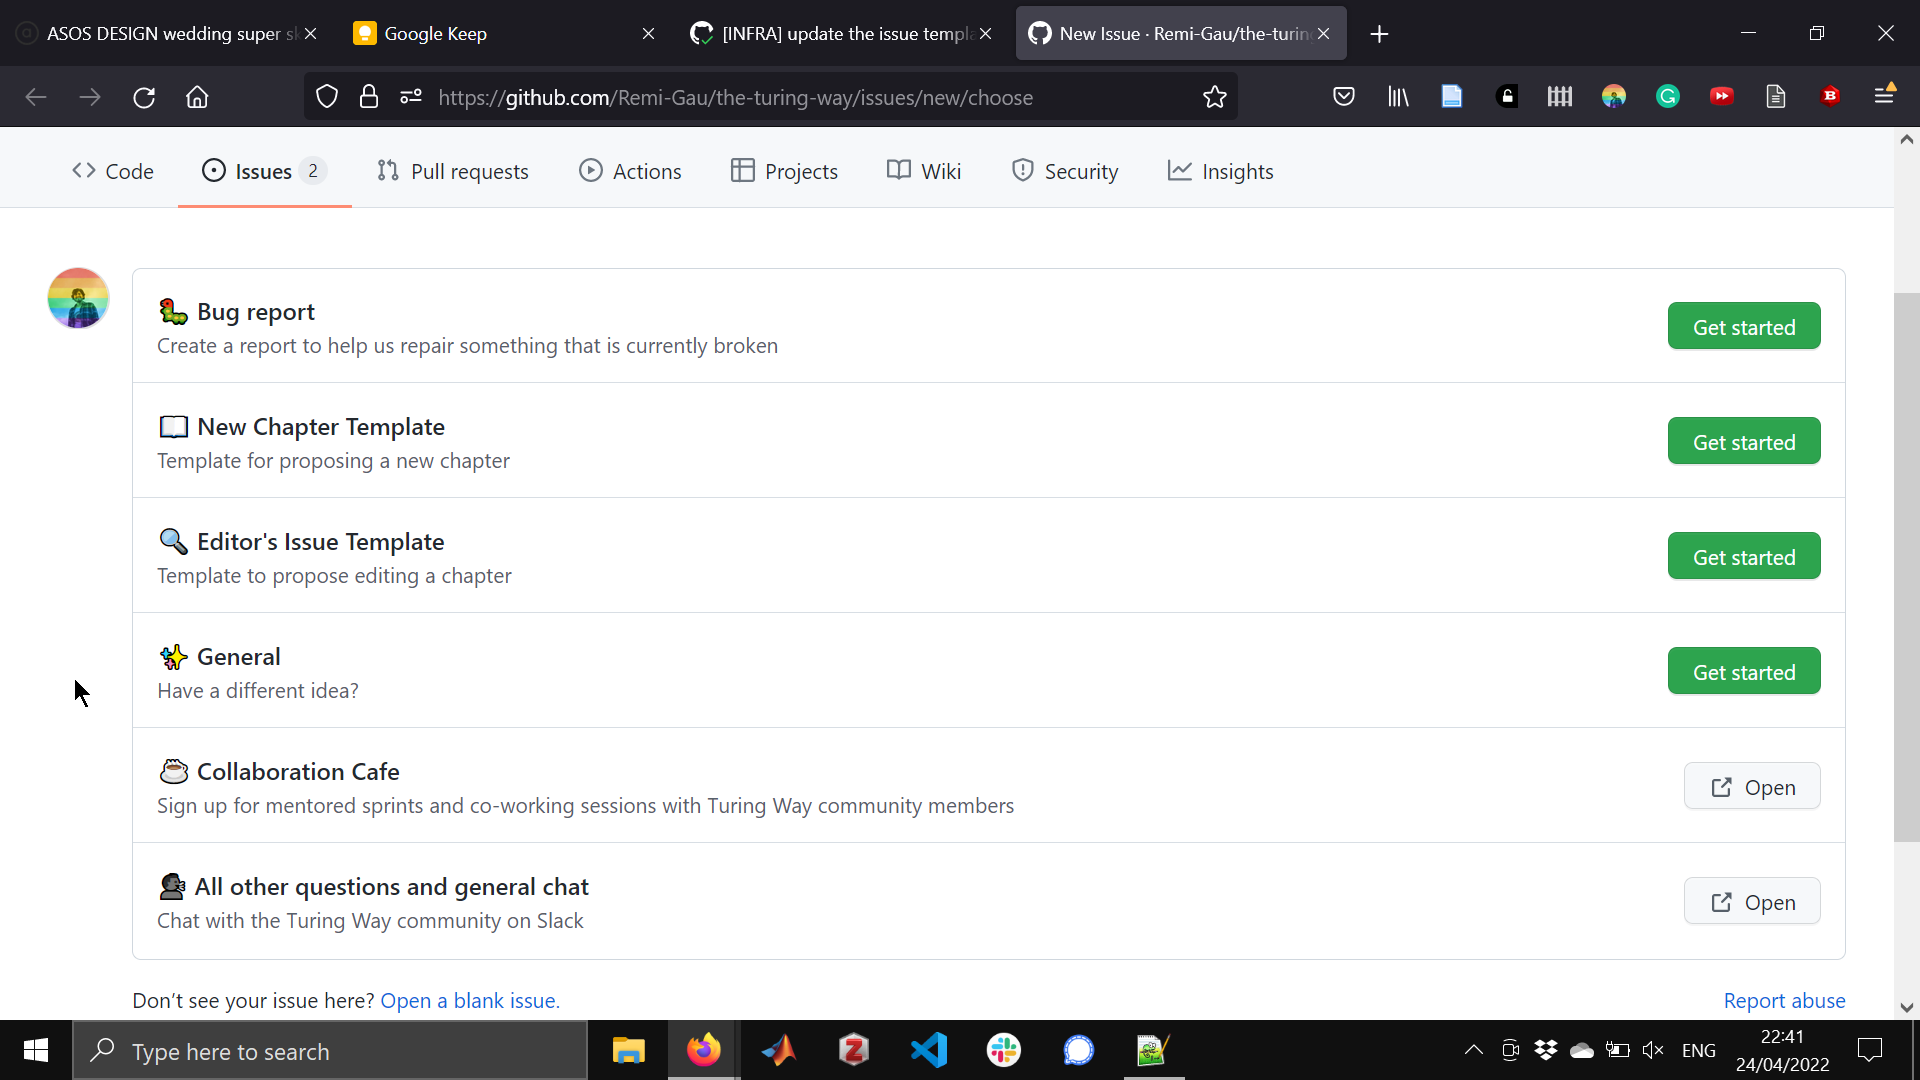This screenshot has height=1080, width=1920.
Task: Click the Firefox reload button
Action: click(x=144, y=97)
